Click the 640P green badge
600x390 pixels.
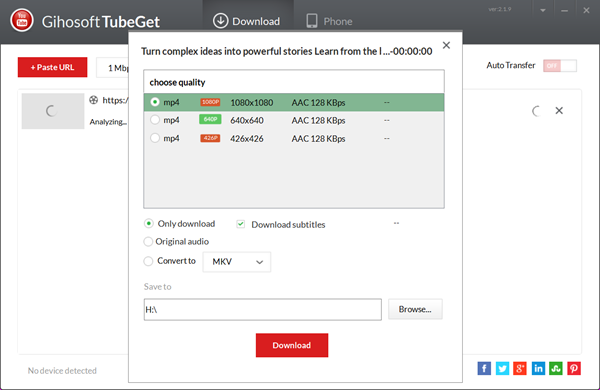(x=210, y=119)
